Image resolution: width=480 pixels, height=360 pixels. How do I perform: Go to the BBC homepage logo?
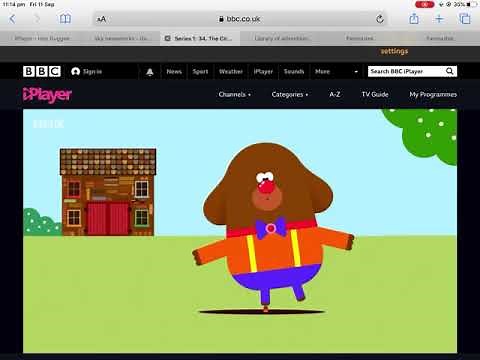[42, 71]
